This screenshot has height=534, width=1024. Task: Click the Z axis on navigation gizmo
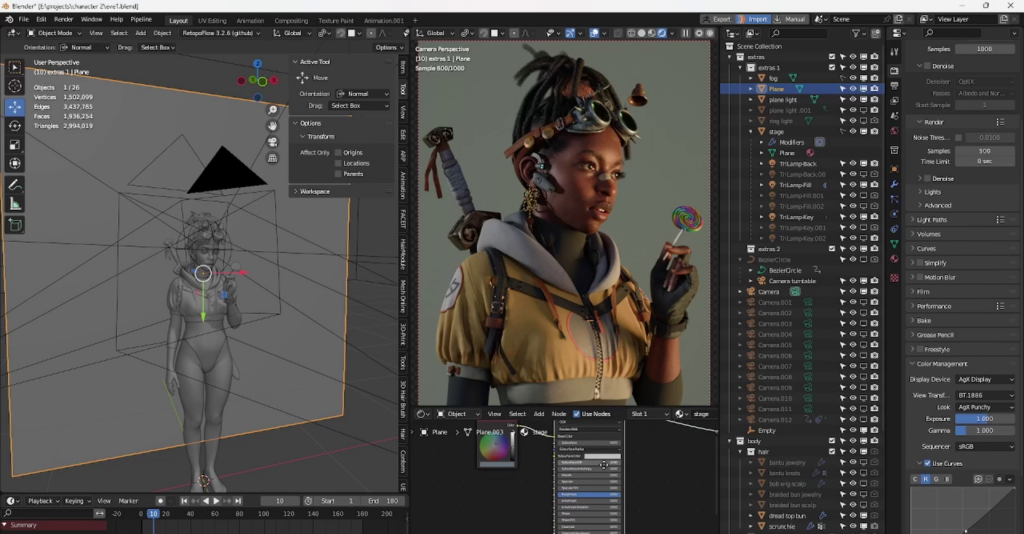point(257,63)
